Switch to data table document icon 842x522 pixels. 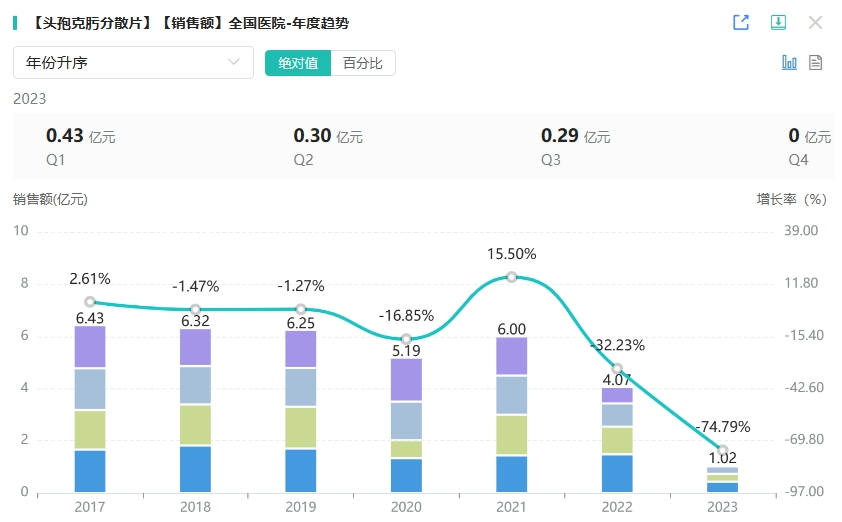[x=815, y=63]
